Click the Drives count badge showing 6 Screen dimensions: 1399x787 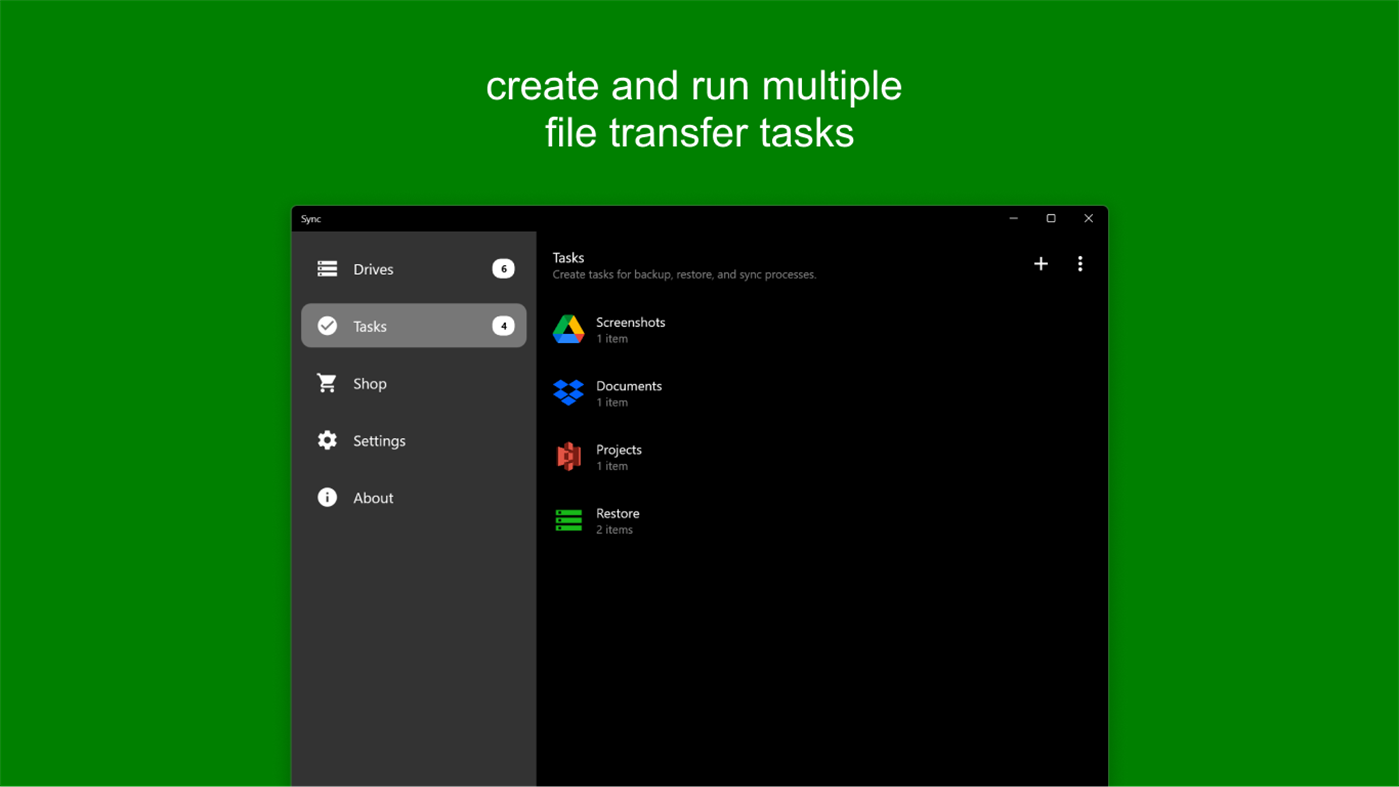(503, 268)
